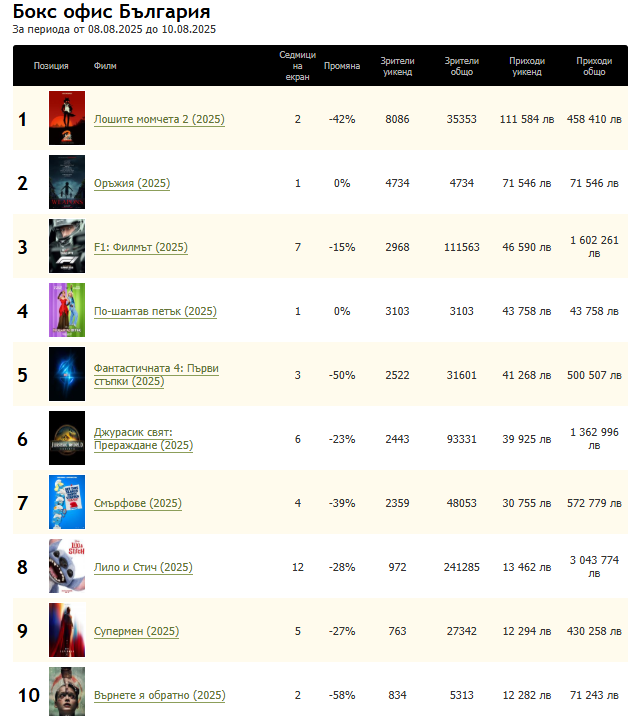Select the Фантастичната 4 poster thumbnail

pos(67,374)
